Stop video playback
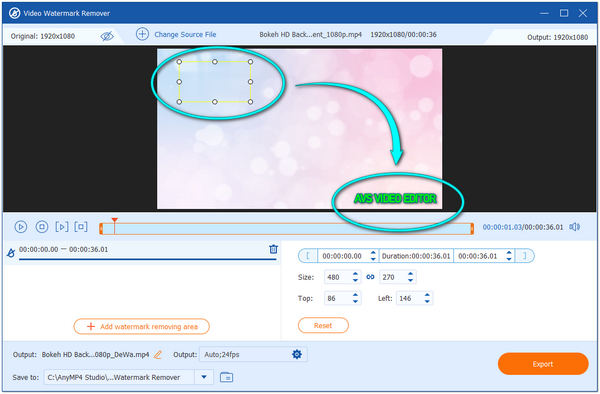The width and height of the screenshot is (600, 394). pos(42,227)
